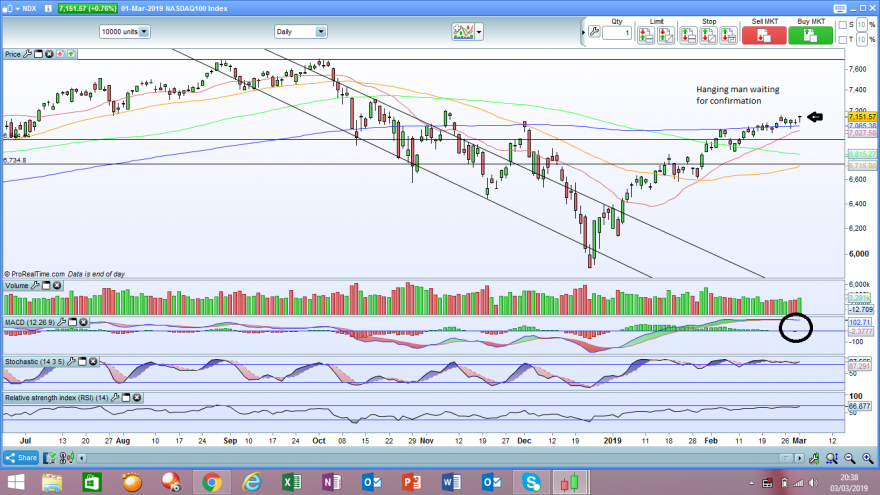
Task: Click the auto-fit zoom magnifier with arrows
Action: point(832,459)
